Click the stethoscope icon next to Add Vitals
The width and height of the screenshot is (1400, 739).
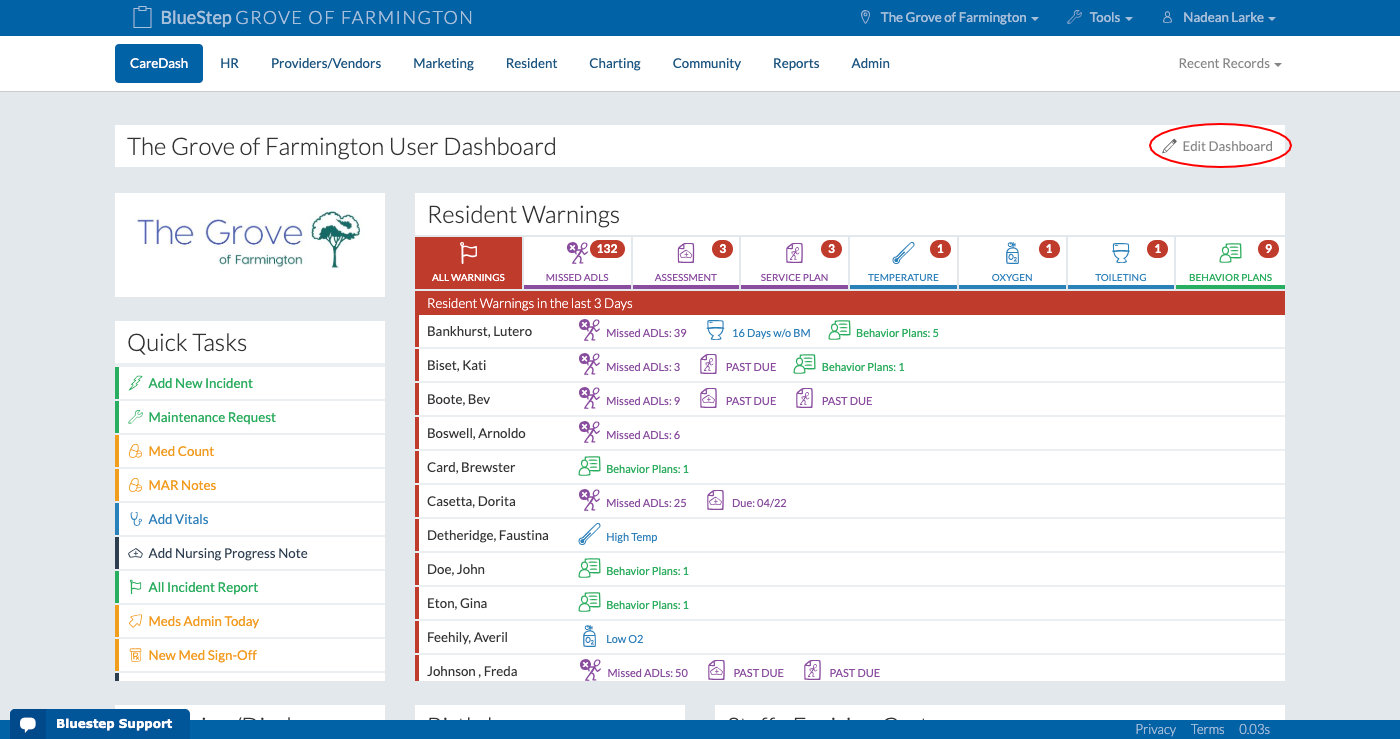[136, 519]
